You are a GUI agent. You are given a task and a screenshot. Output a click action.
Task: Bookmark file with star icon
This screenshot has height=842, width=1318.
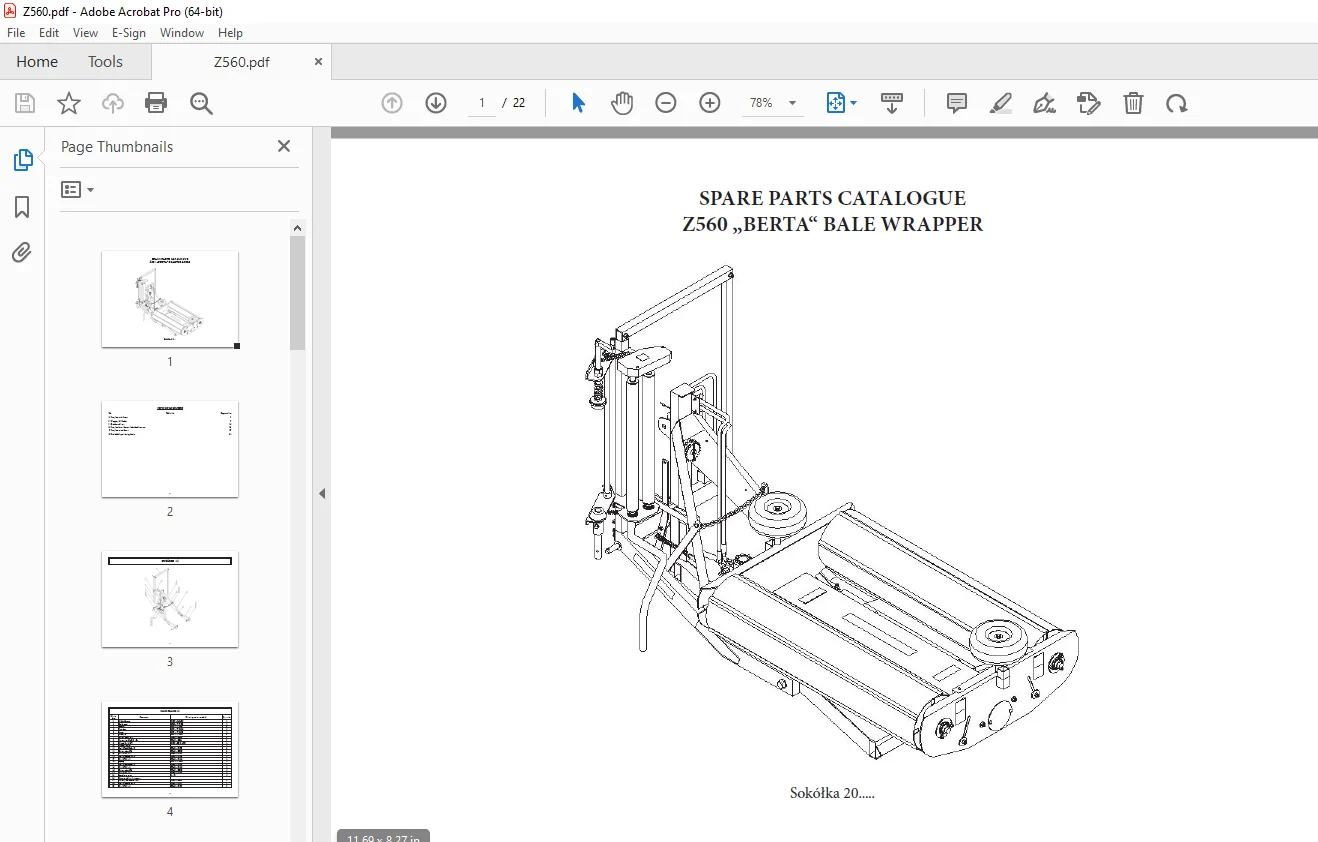coord(69,103)
